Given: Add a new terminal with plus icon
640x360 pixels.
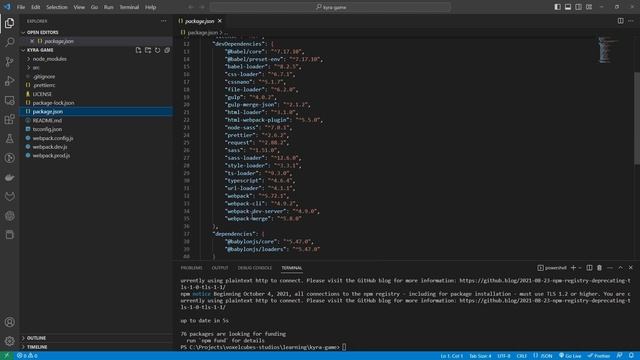Looking at the screenshot, I should (573, 268).
